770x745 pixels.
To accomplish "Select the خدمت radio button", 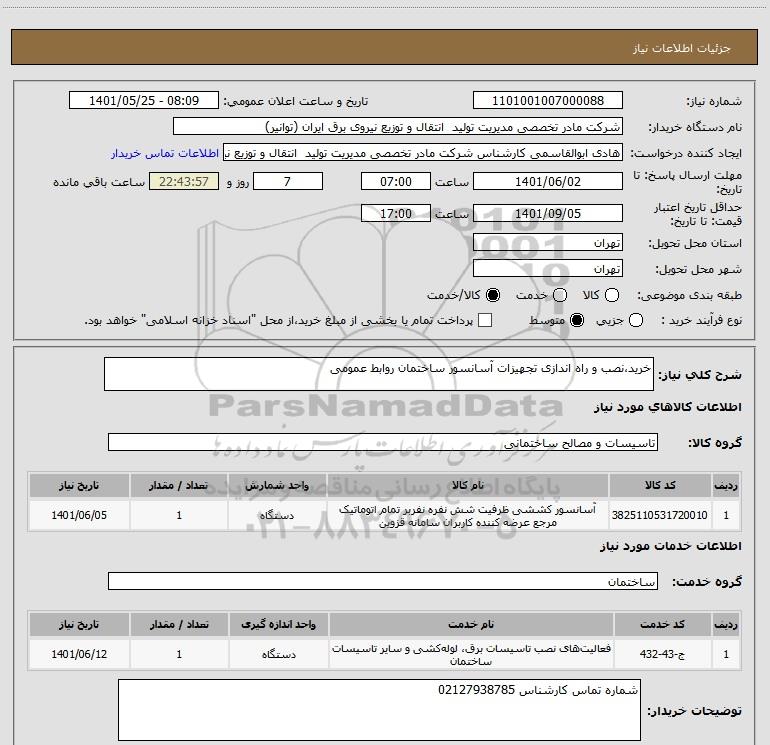I will tap(560, 295).
